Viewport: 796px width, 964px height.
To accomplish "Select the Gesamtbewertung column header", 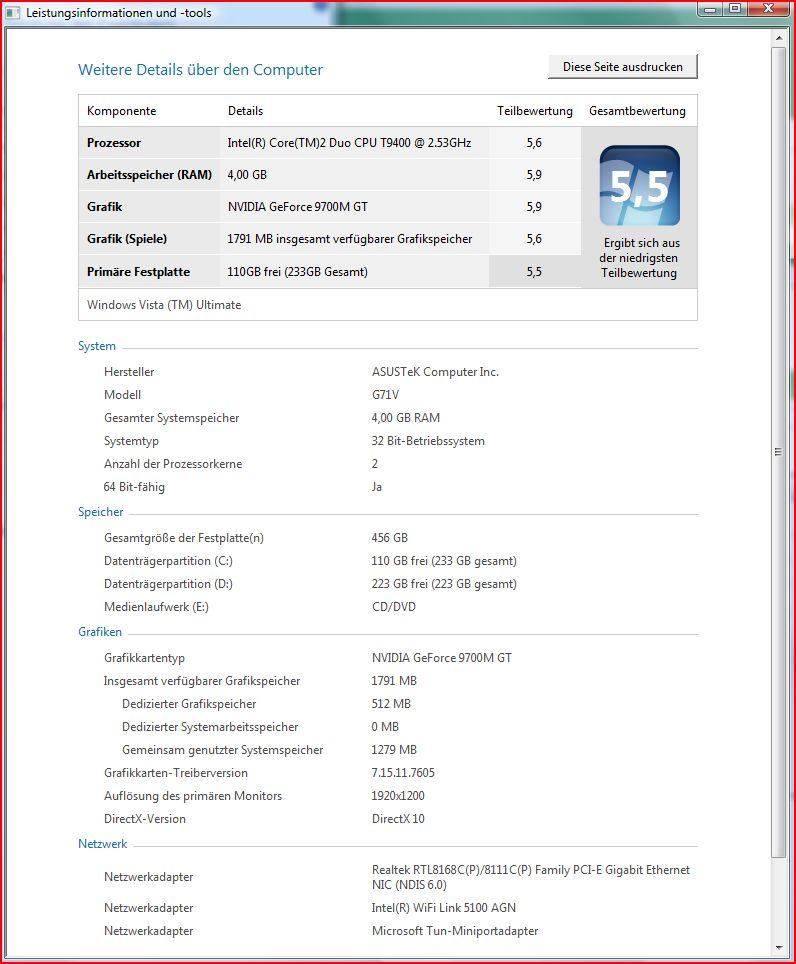I will pyautogui.click(x=637, y=111).
